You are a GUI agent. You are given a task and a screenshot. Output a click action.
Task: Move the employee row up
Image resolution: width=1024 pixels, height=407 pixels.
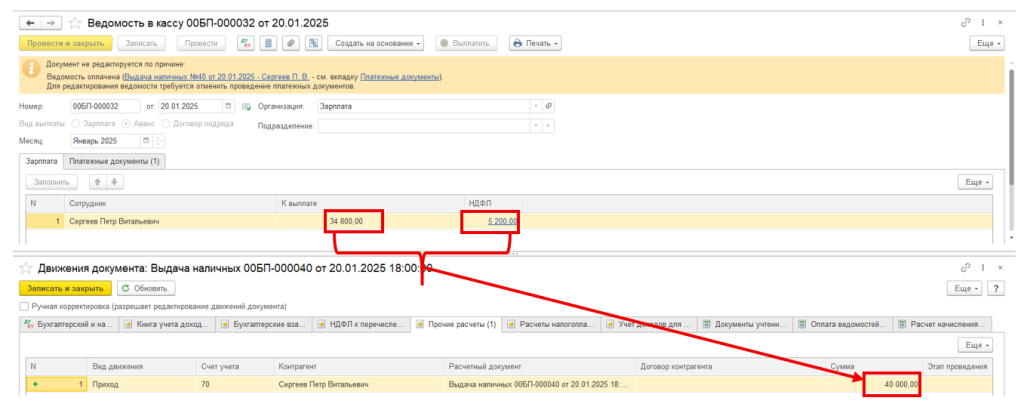pos(98,182)
